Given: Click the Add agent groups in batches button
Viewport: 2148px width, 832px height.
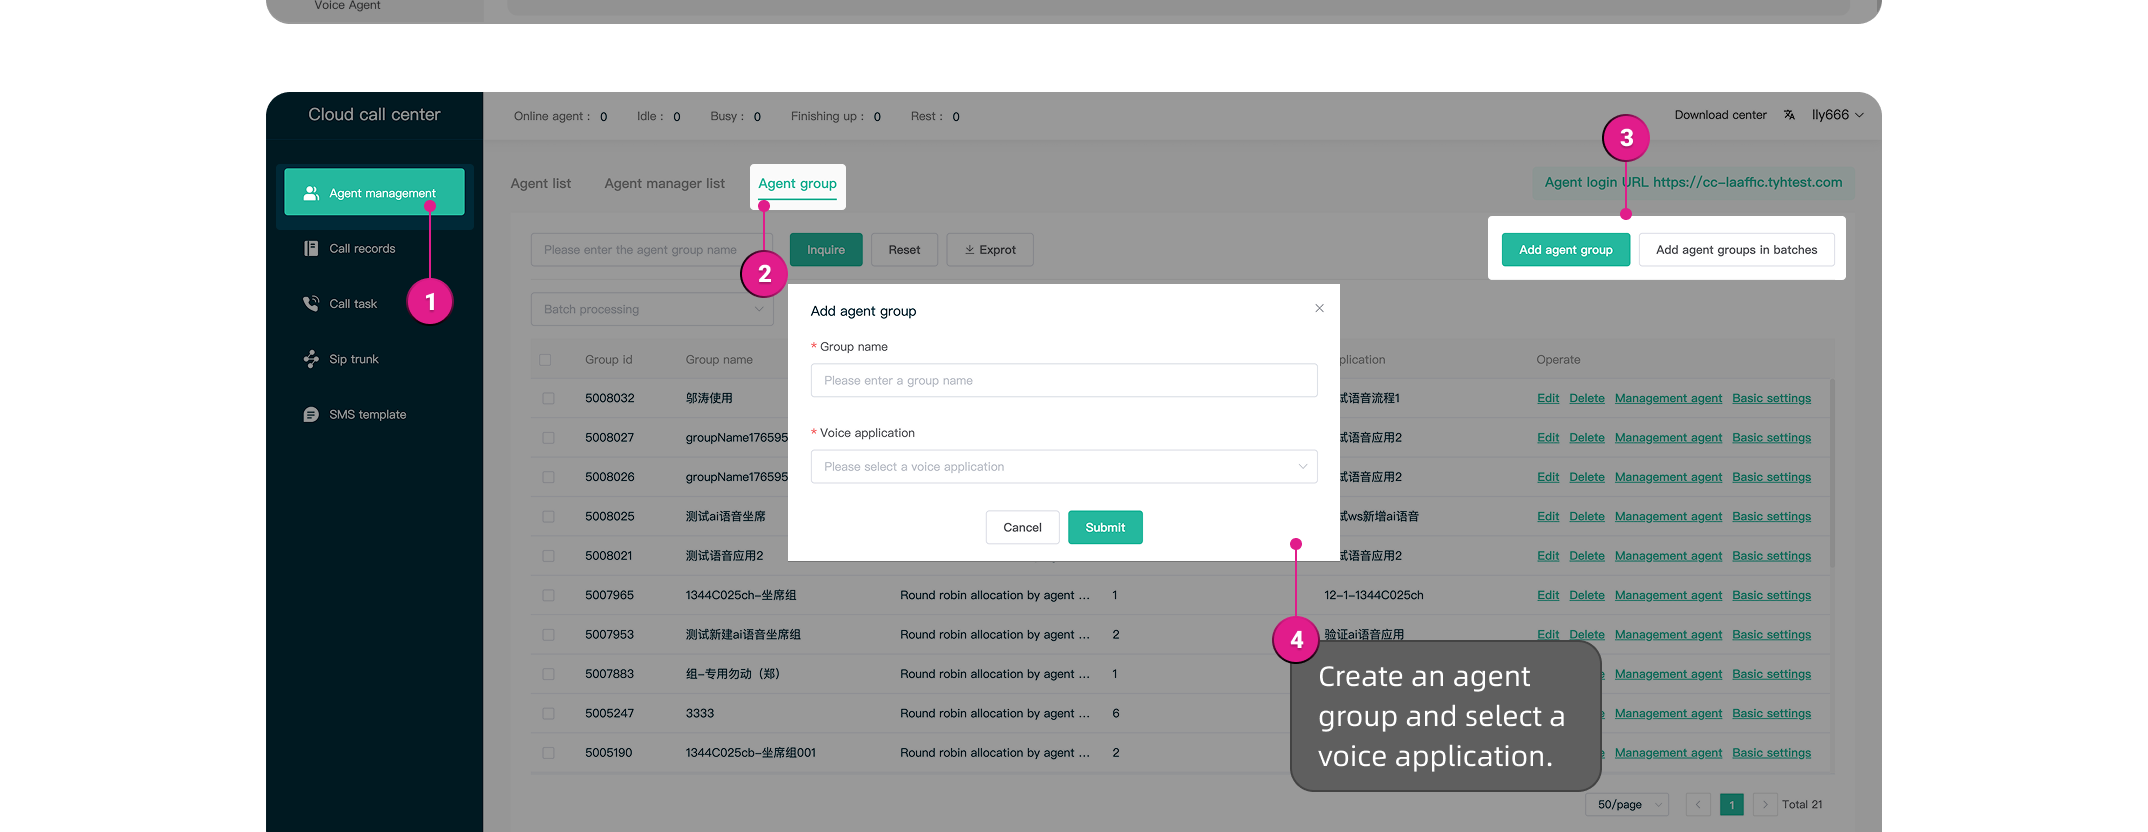Looking at the screenshot, I should tap(1736, 250).
